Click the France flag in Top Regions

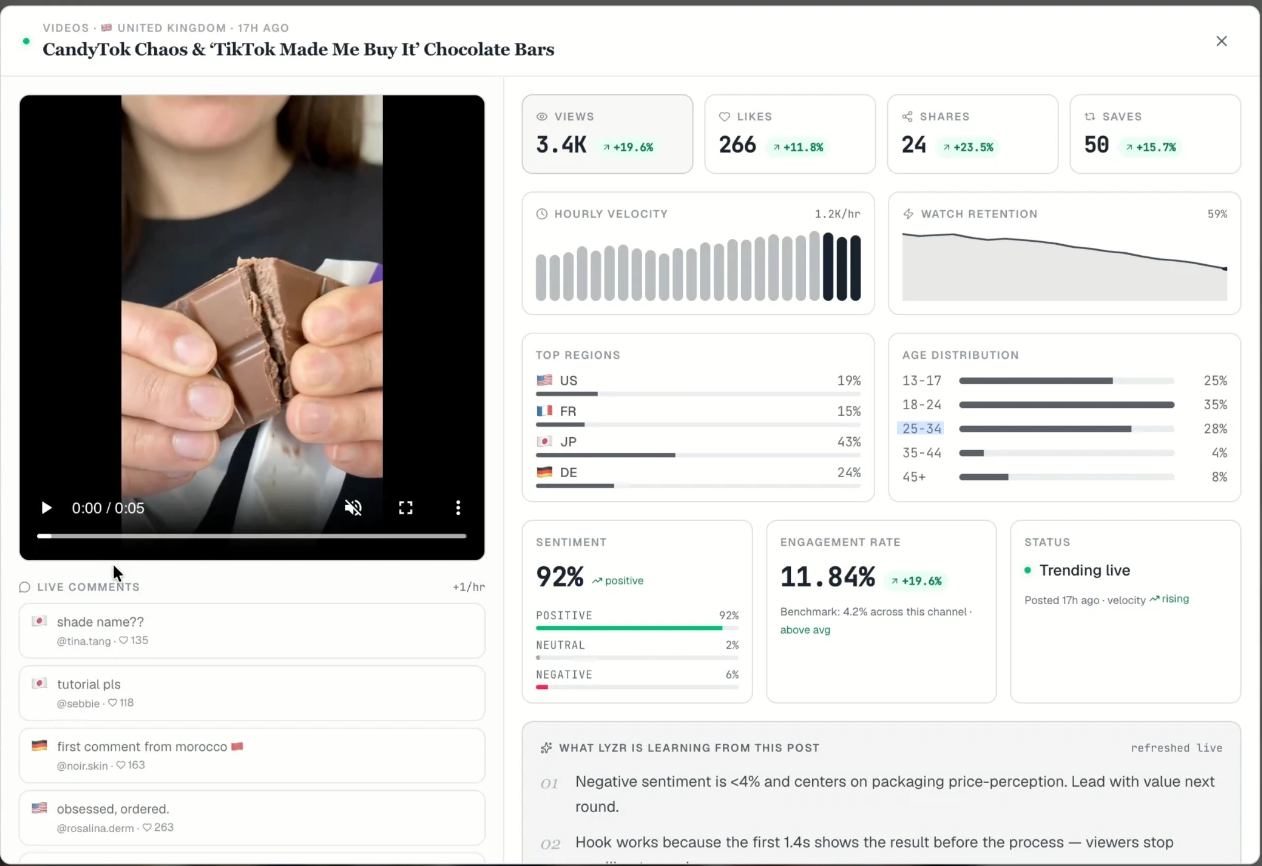pos(544,411)
